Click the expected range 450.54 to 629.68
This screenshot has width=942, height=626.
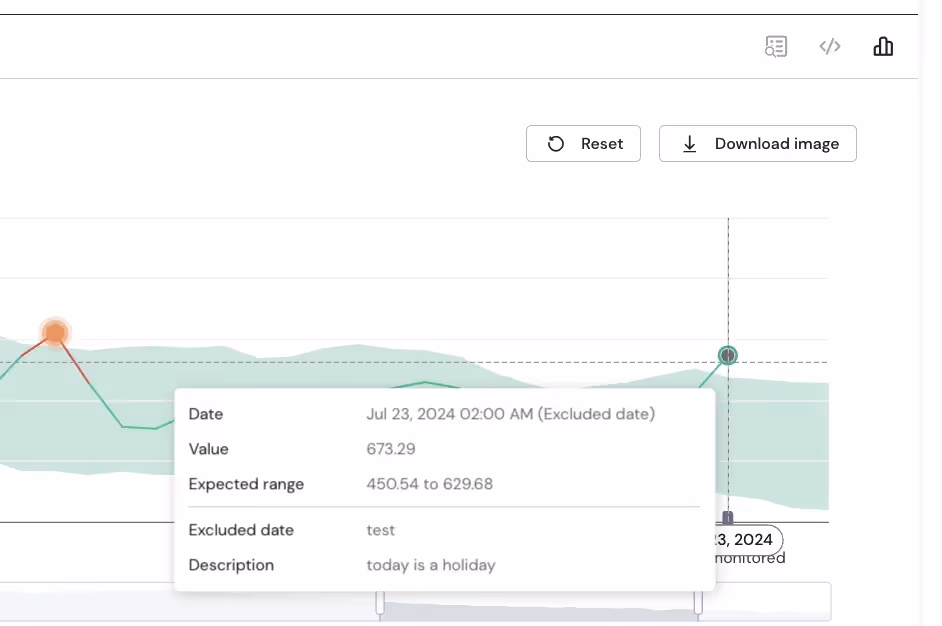coord(430,484)
